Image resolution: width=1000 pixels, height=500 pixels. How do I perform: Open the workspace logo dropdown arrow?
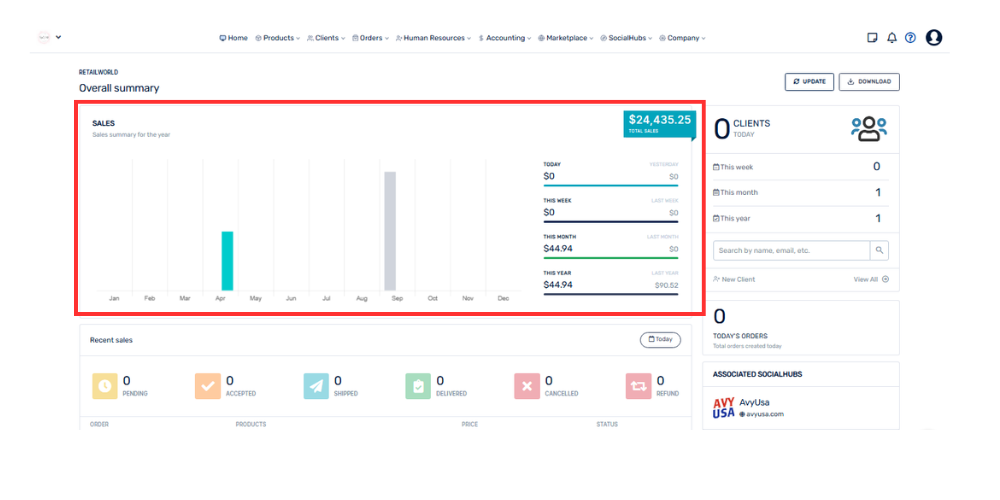pos(58,38)
